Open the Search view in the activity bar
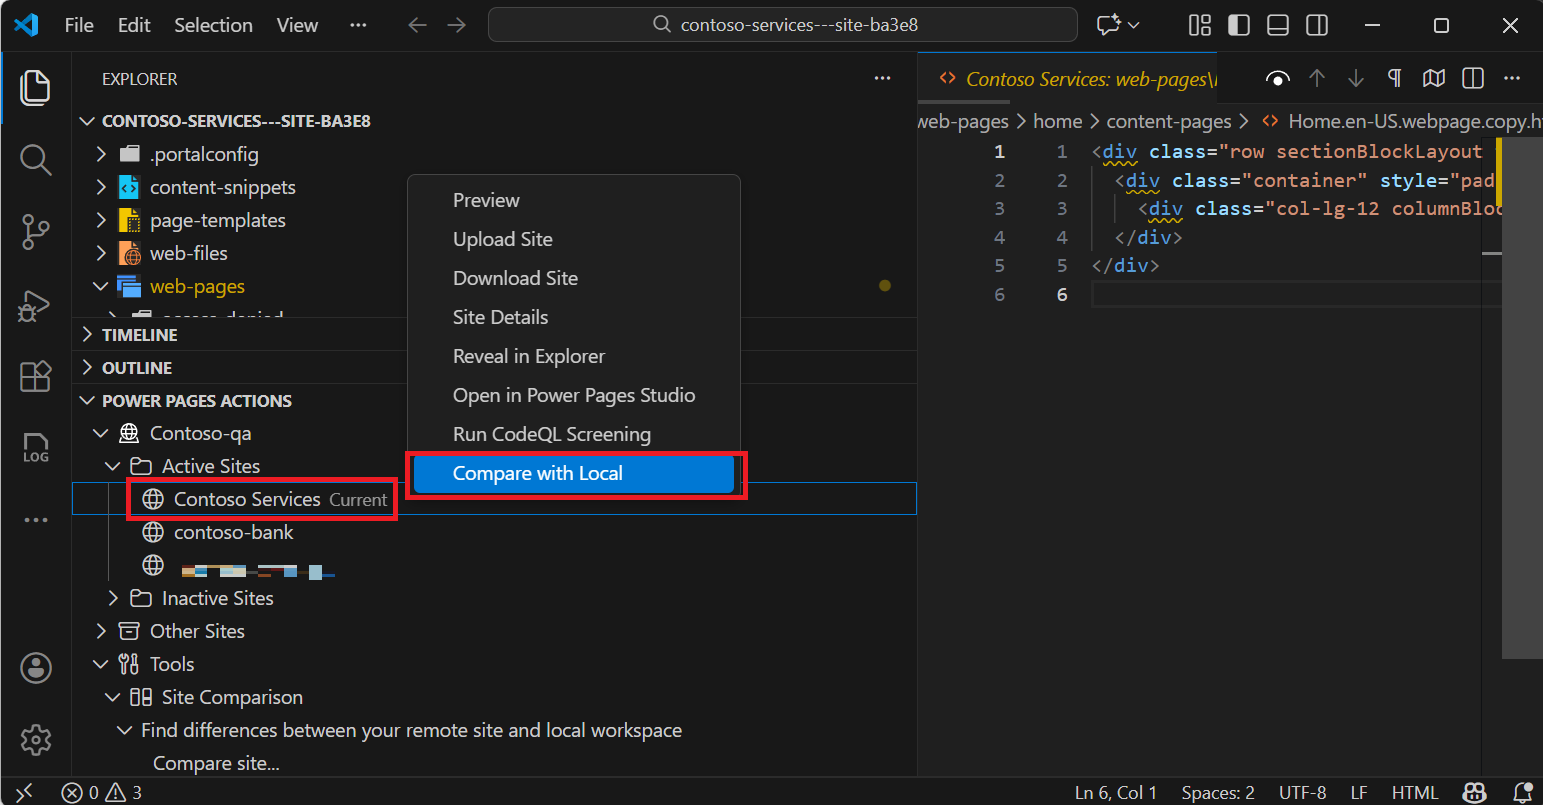 coord(36,159)
